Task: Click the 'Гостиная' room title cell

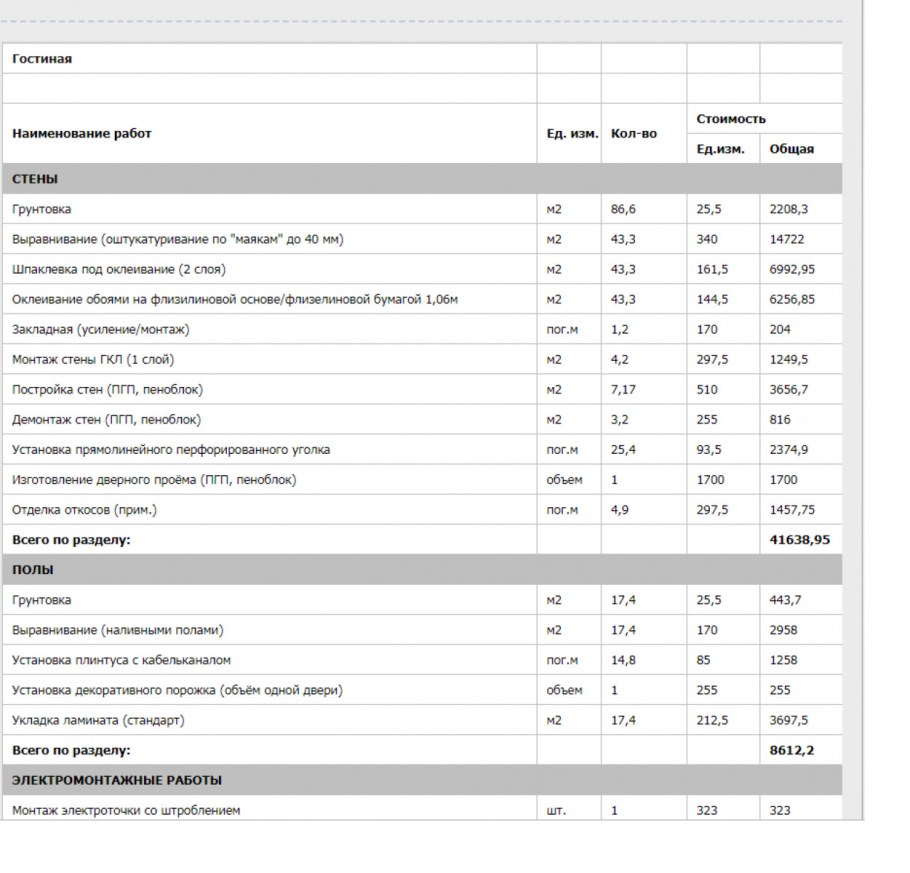Action: click(x=42, y=59)
